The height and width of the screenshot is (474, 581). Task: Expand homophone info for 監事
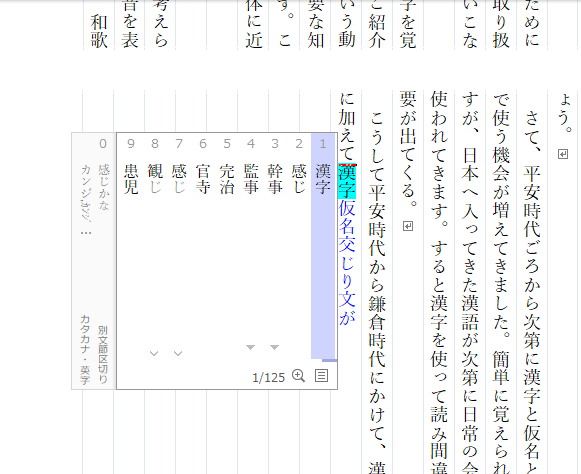click(x=251, y=347)
